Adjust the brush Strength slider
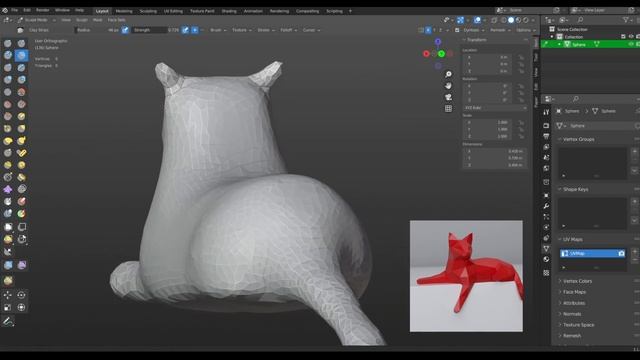Image resolution: width=640 pixels, height=360 pixels. click(x=156, y=30)
